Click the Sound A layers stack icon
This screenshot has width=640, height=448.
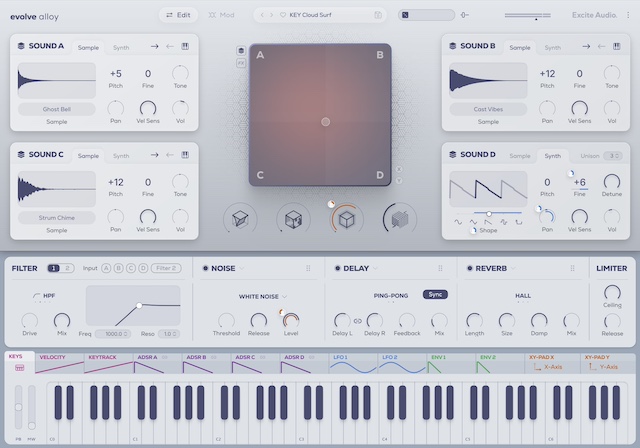[21, 46]
